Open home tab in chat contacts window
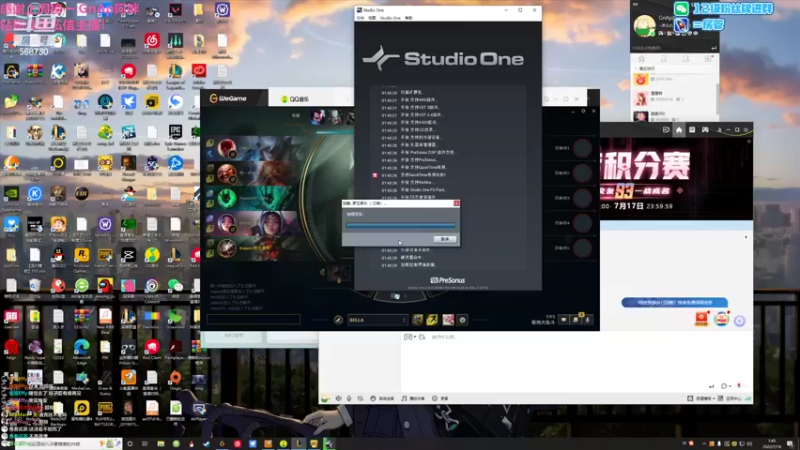 coord(641,59)
